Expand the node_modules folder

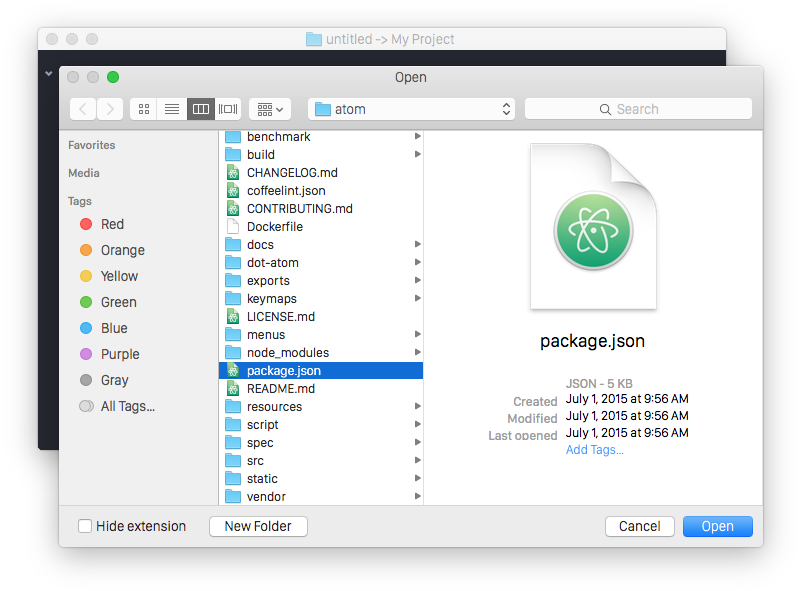(x=417, y=352)
